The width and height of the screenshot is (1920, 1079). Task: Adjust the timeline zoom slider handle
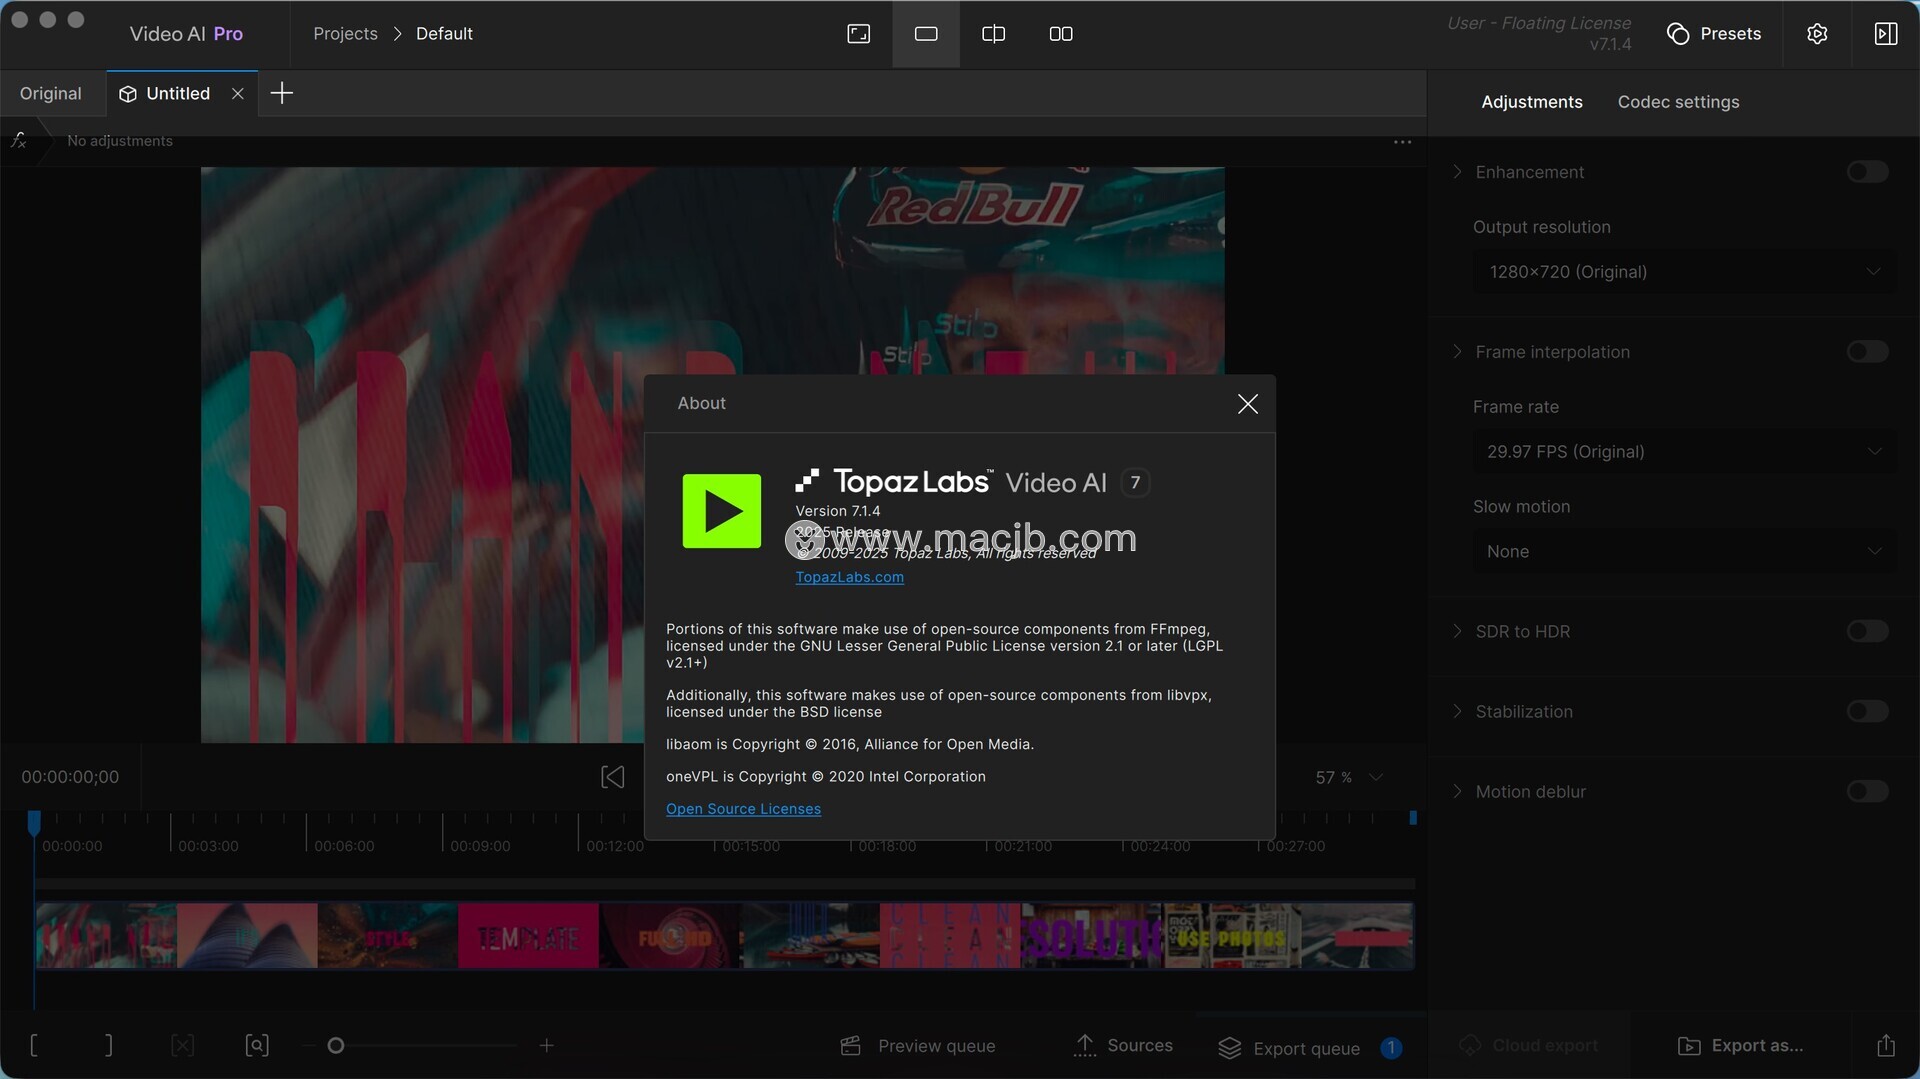tap(336, 1046)
